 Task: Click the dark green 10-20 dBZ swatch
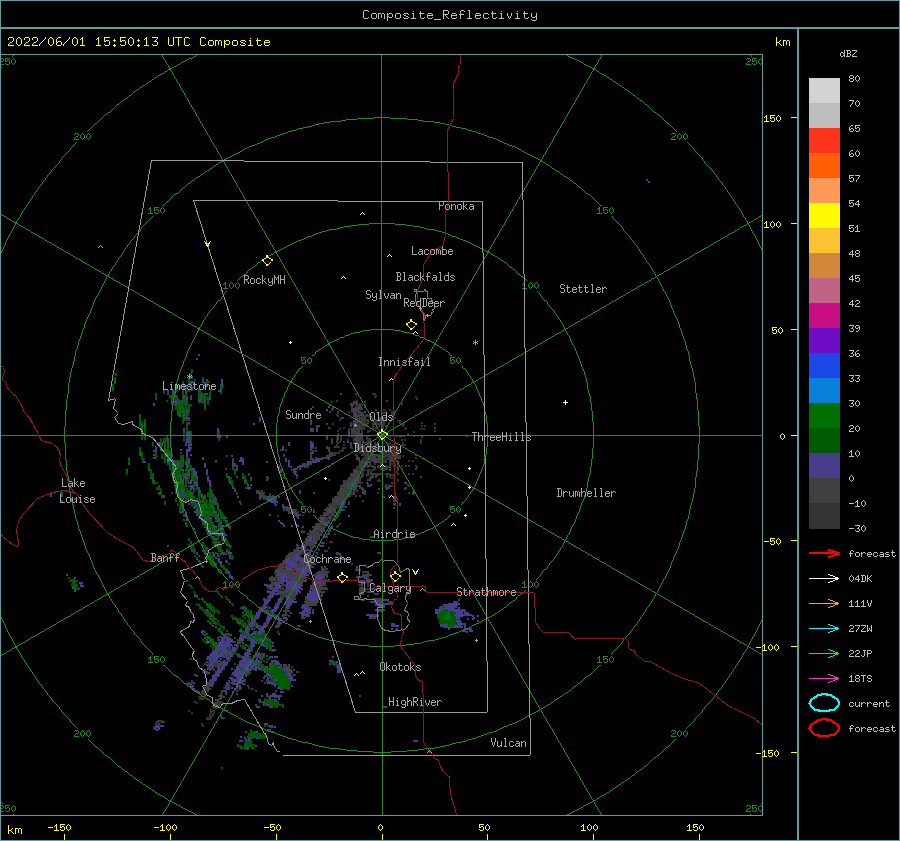coord(824,441)
